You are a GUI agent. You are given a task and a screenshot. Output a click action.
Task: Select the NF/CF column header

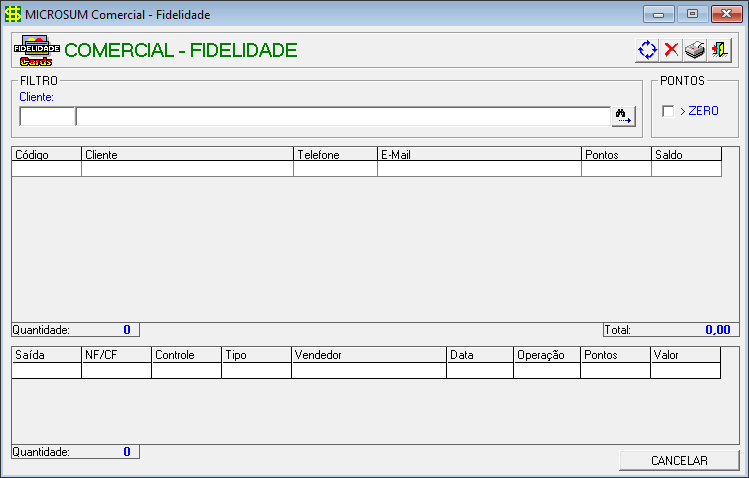tap(117, 355)
